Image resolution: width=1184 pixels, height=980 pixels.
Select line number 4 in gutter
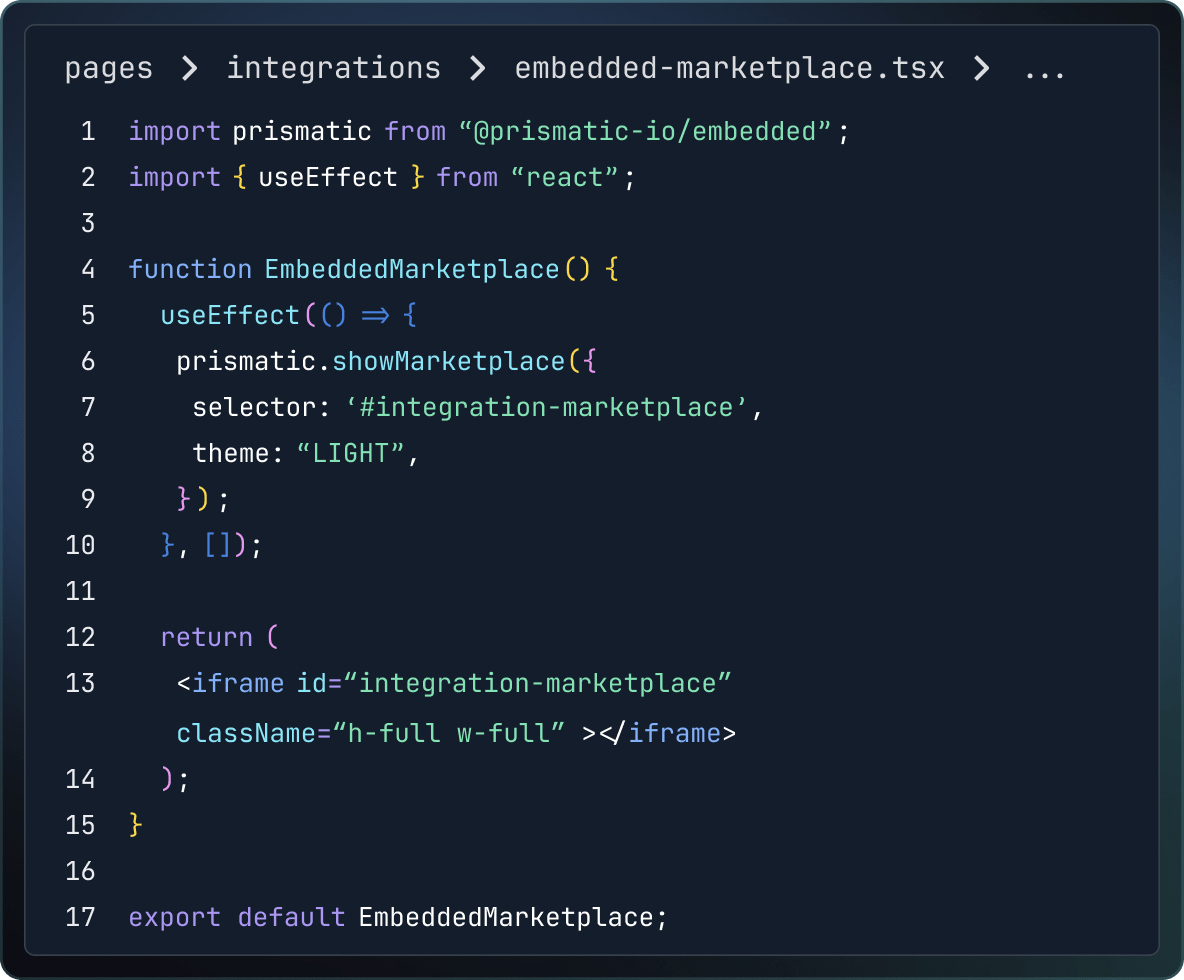tap(88, 270)
